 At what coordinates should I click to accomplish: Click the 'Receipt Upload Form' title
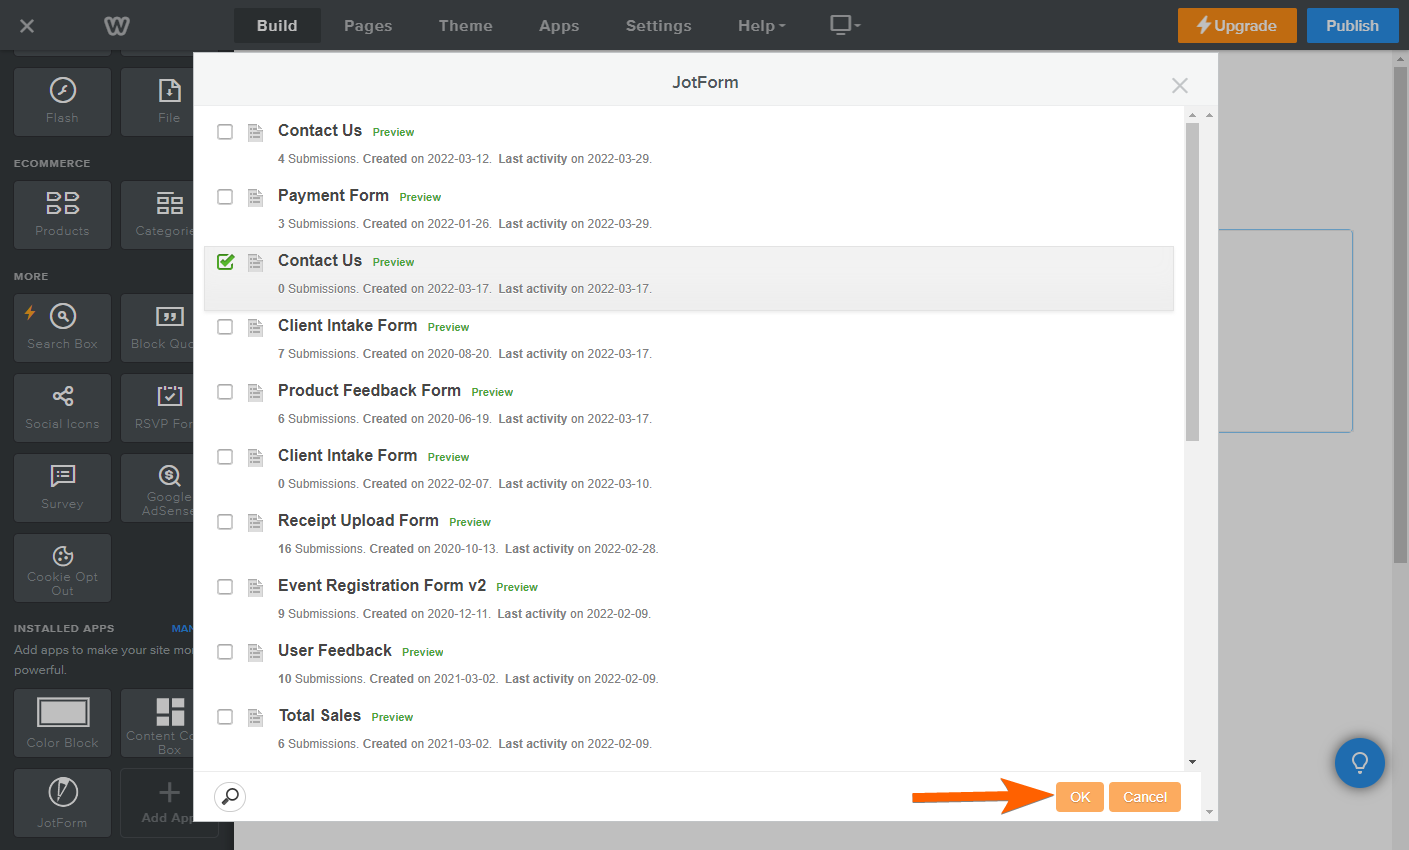(358, 521)
